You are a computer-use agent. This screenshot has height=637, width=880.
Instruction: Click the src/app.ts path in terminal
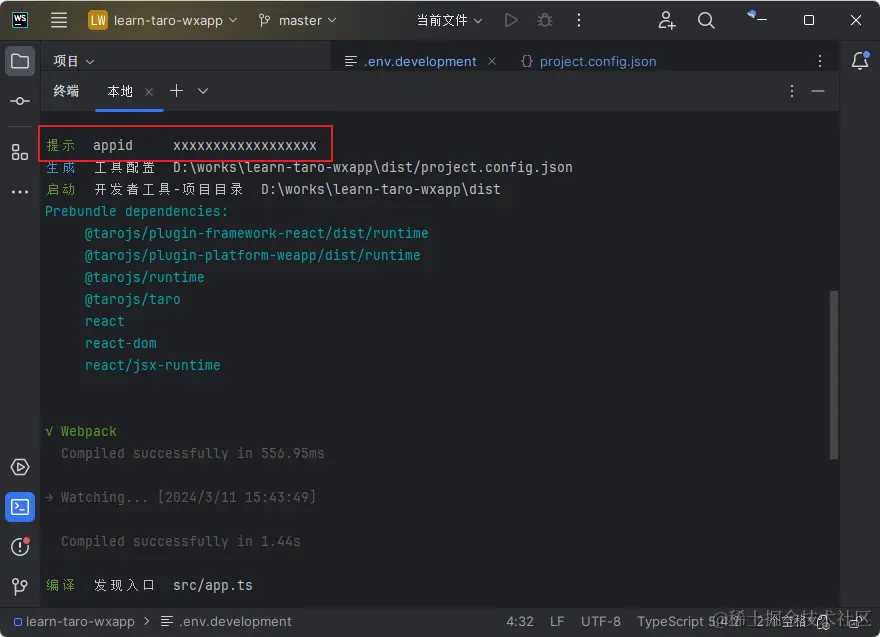coord(213,585)
